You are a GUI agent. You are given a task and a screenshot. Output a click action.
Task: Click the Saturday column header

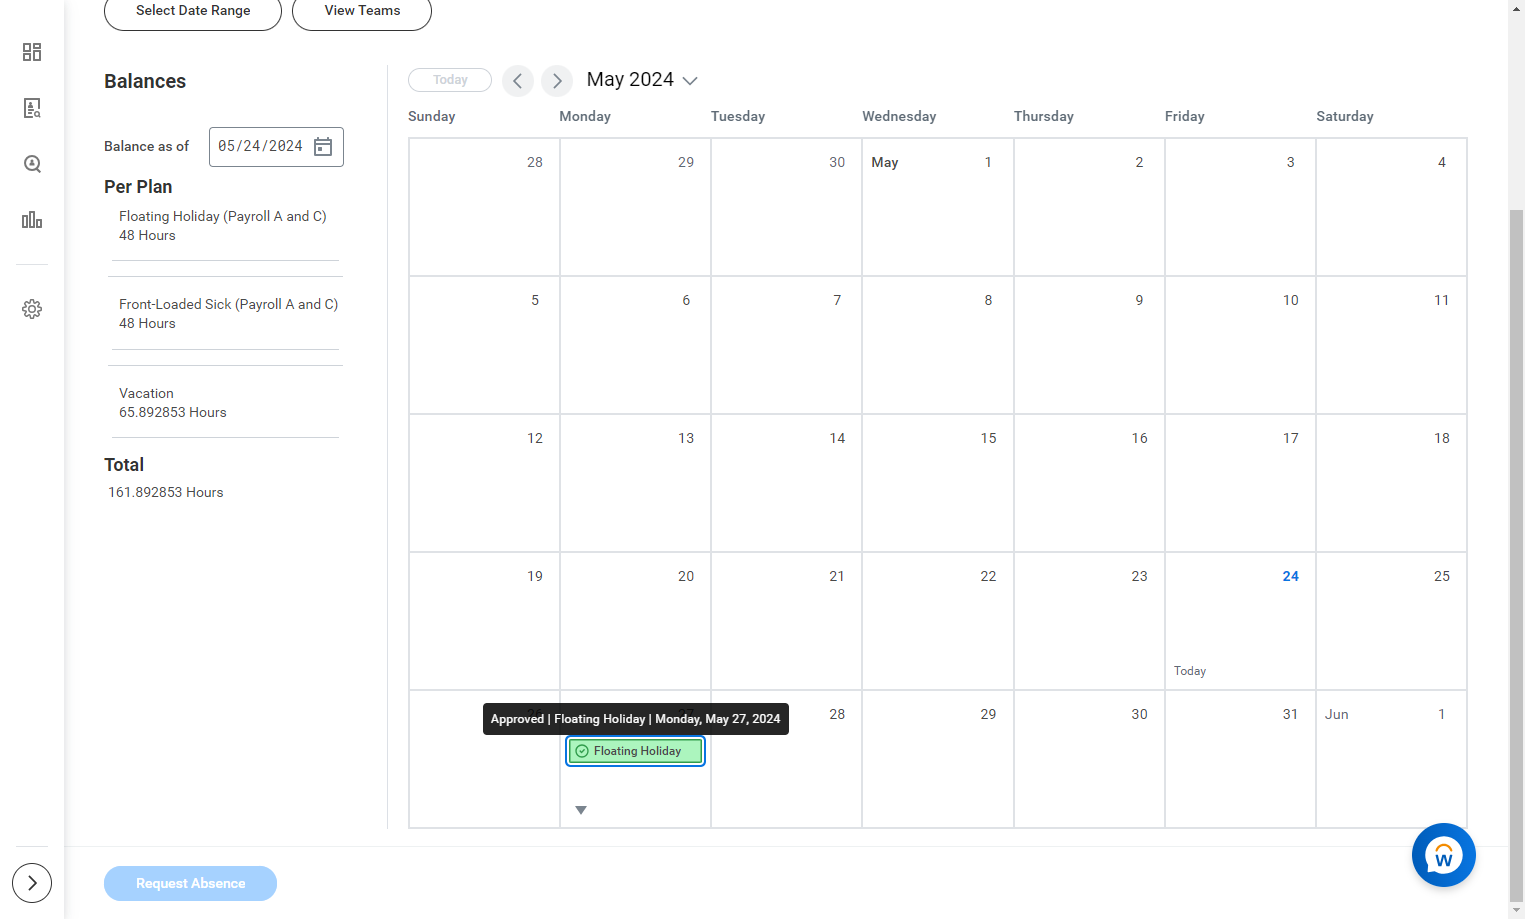click(x=1345, y=117)
